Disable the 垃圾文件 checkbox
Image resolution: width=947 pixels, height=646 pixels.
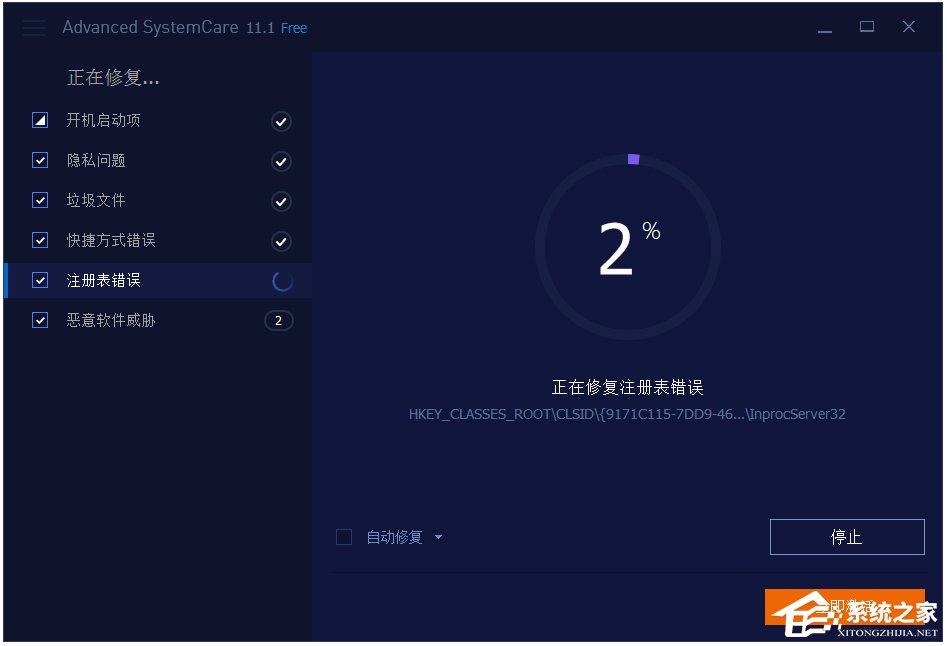(x=40, y=200)
